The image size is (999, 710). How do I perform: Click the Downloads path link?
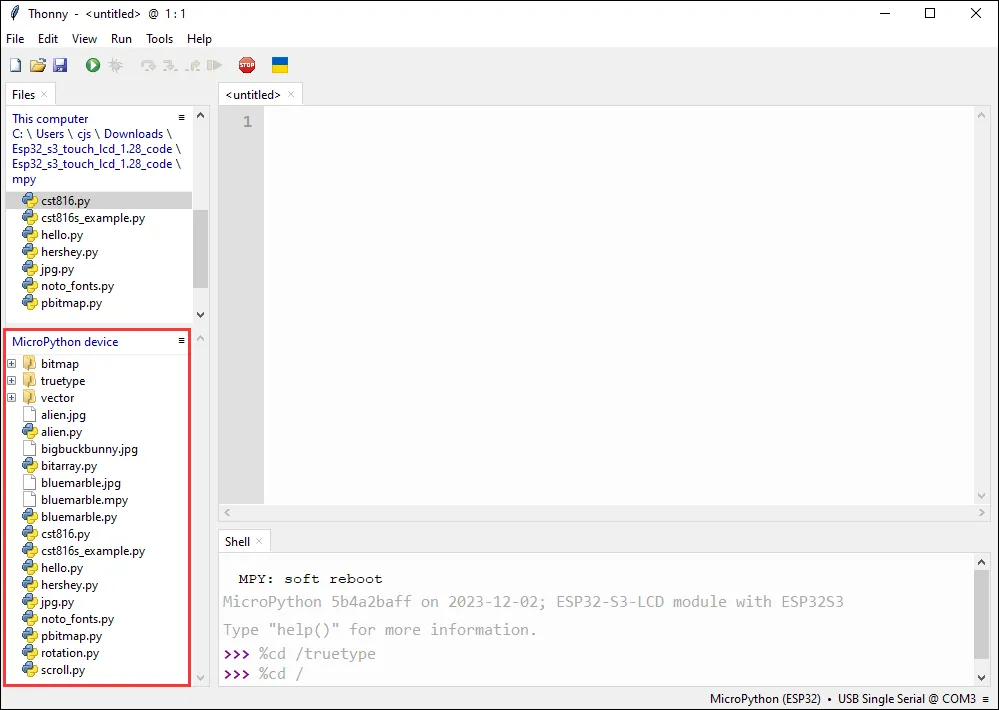[133, 134]
